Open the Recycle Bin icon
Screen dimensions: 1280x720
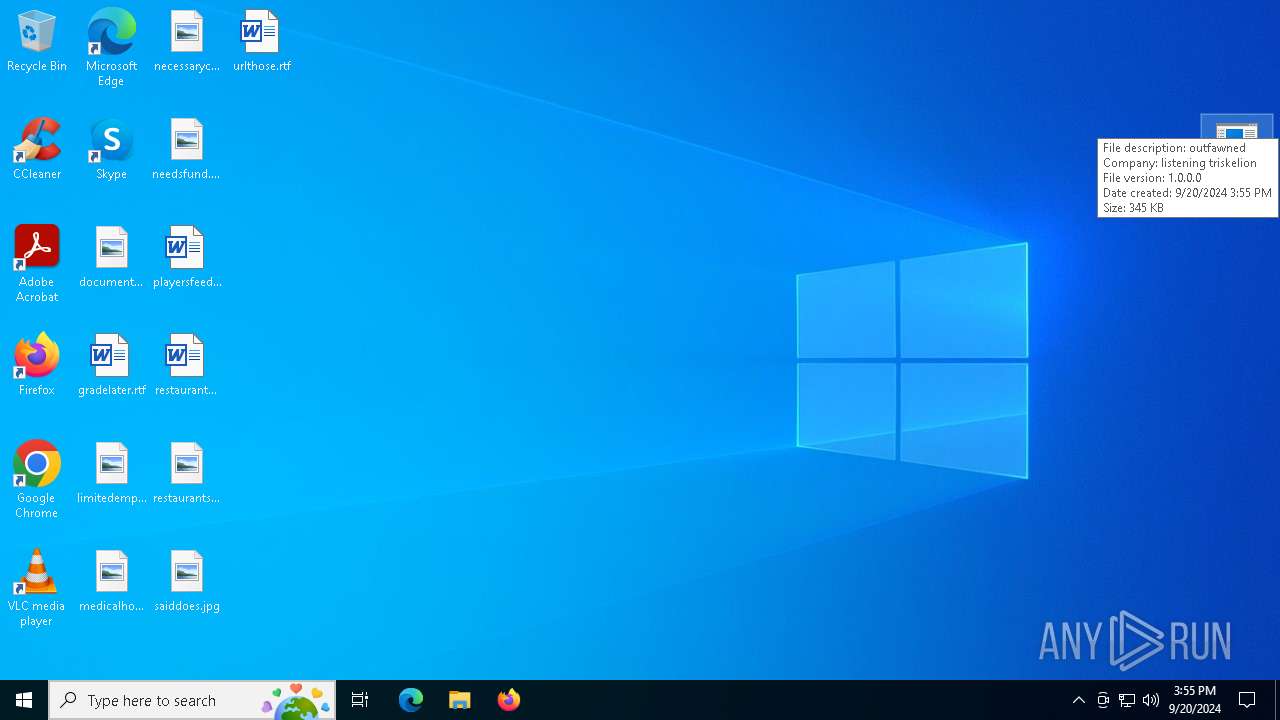[x=37, y=42]
